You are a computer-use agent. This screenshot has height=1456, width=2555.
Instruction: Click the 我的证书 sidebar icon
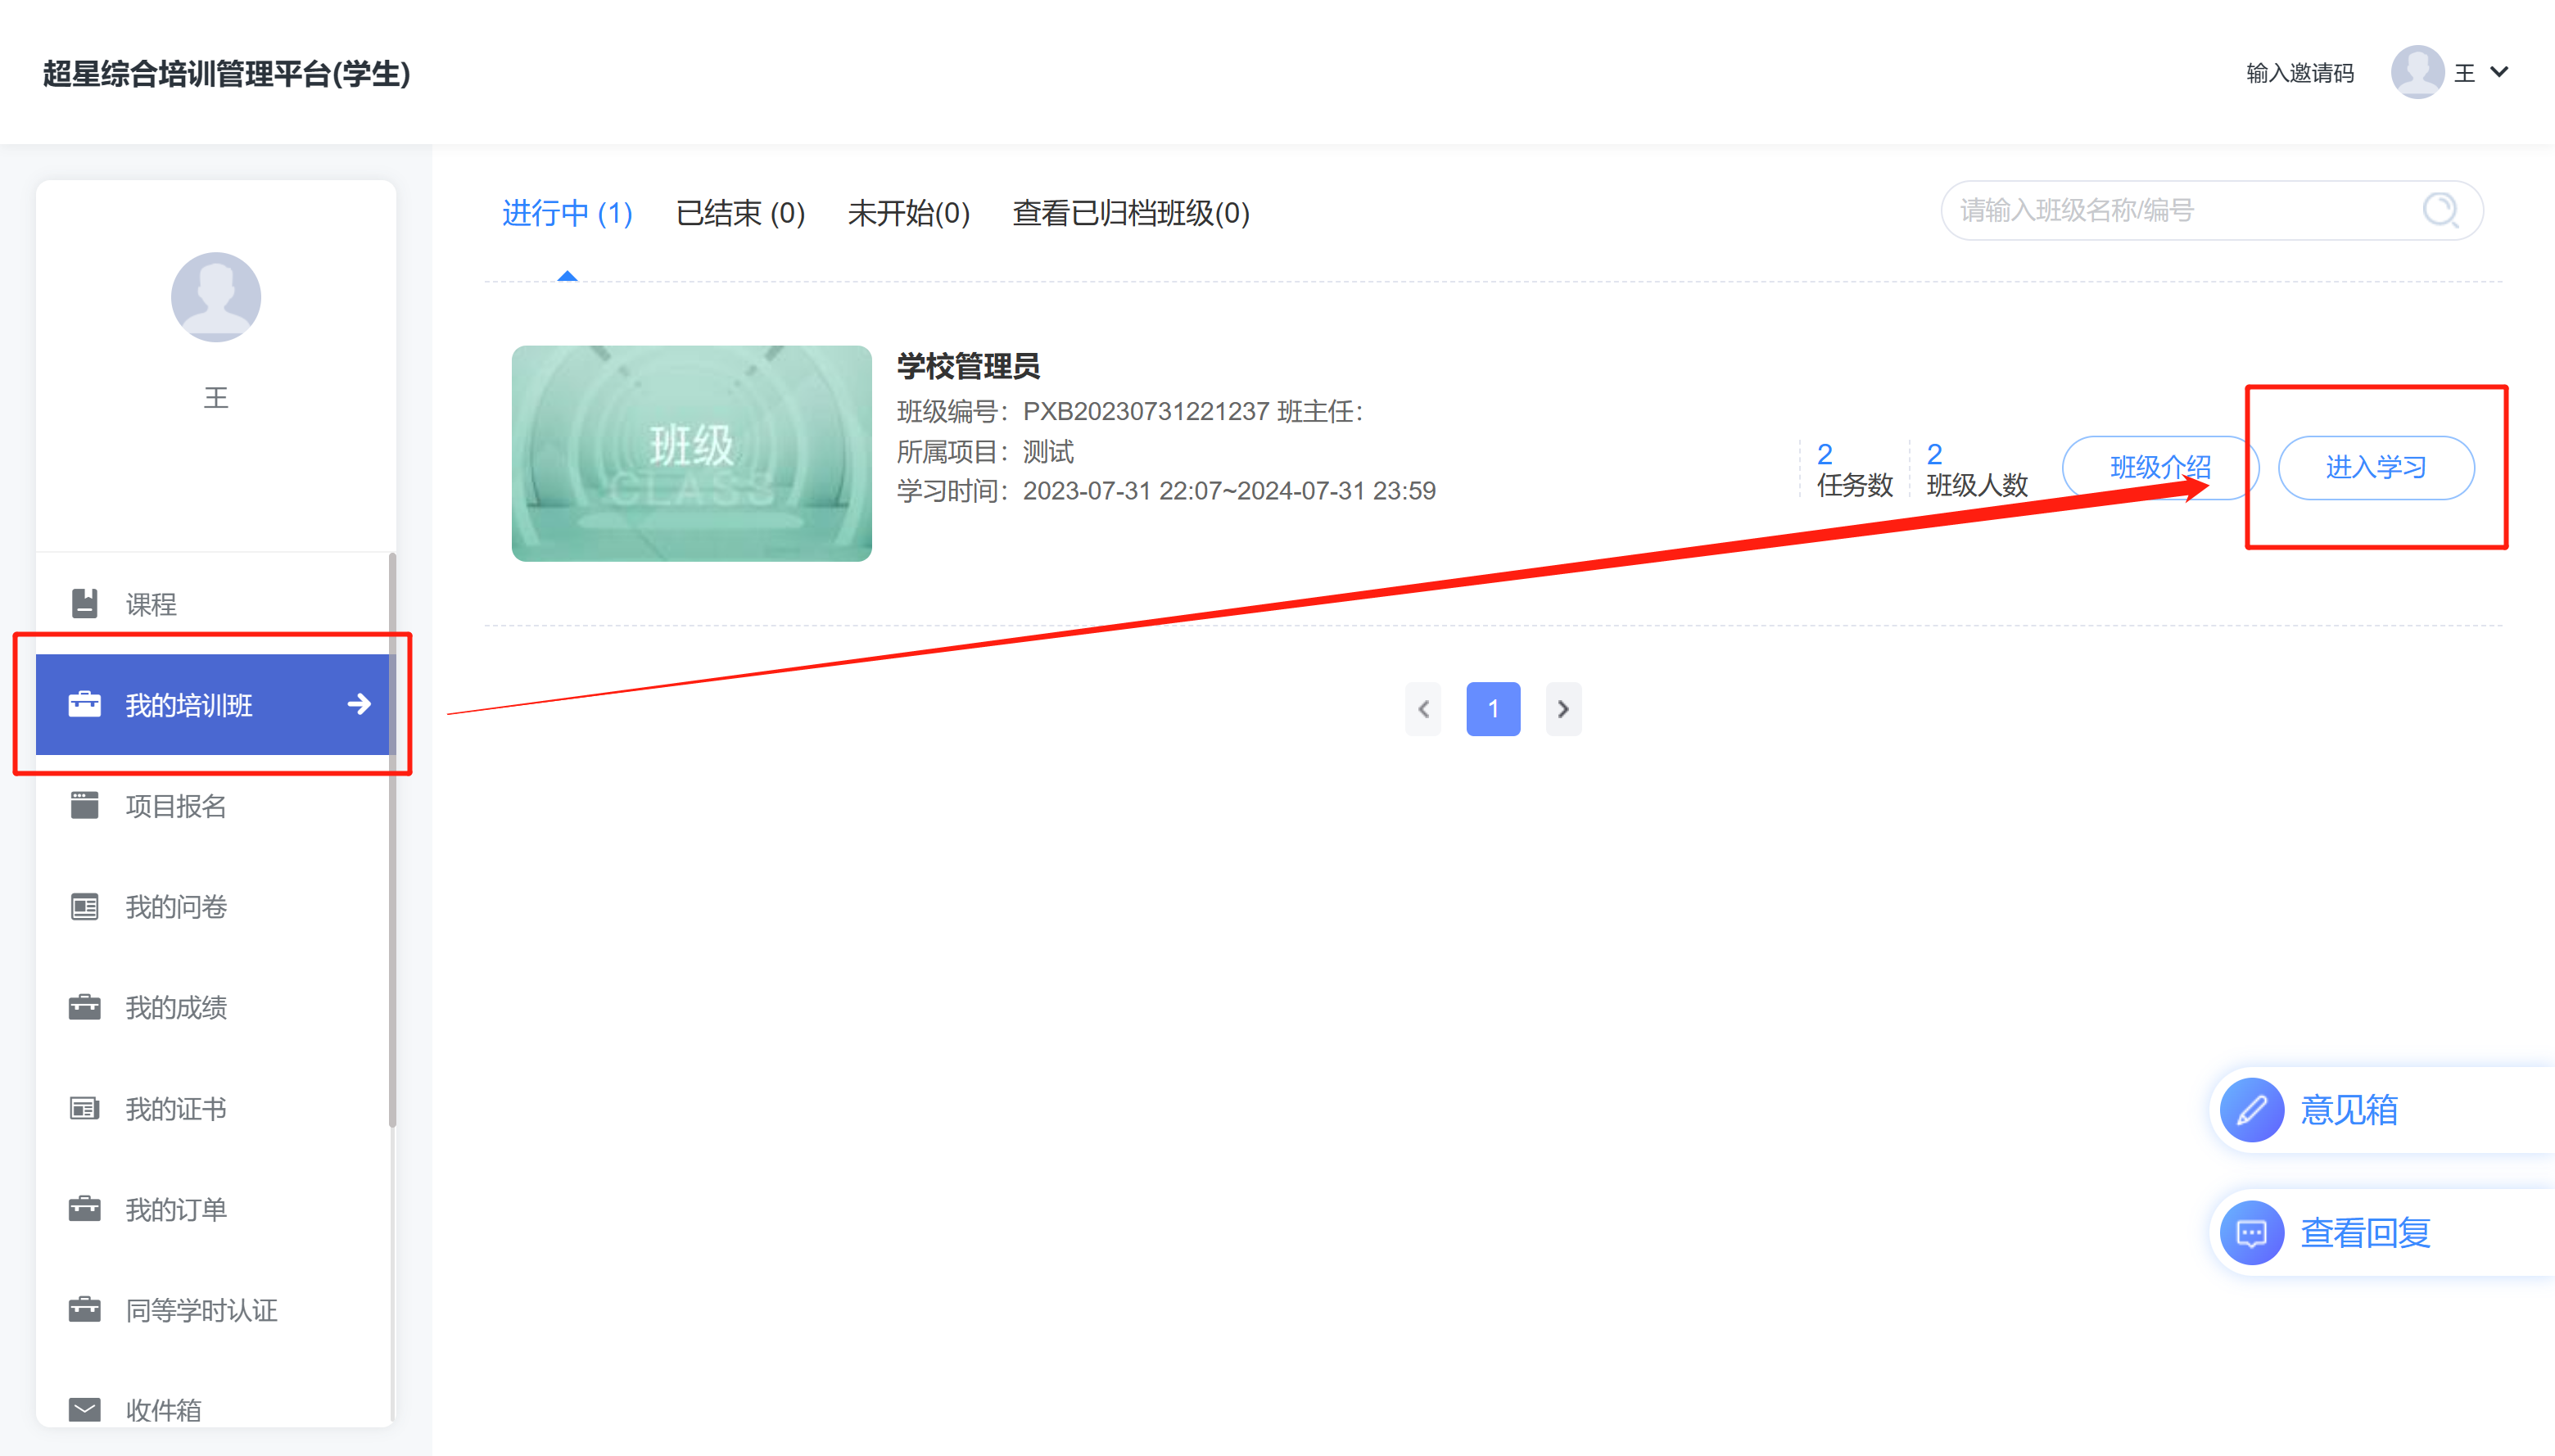click(85, 1108)
